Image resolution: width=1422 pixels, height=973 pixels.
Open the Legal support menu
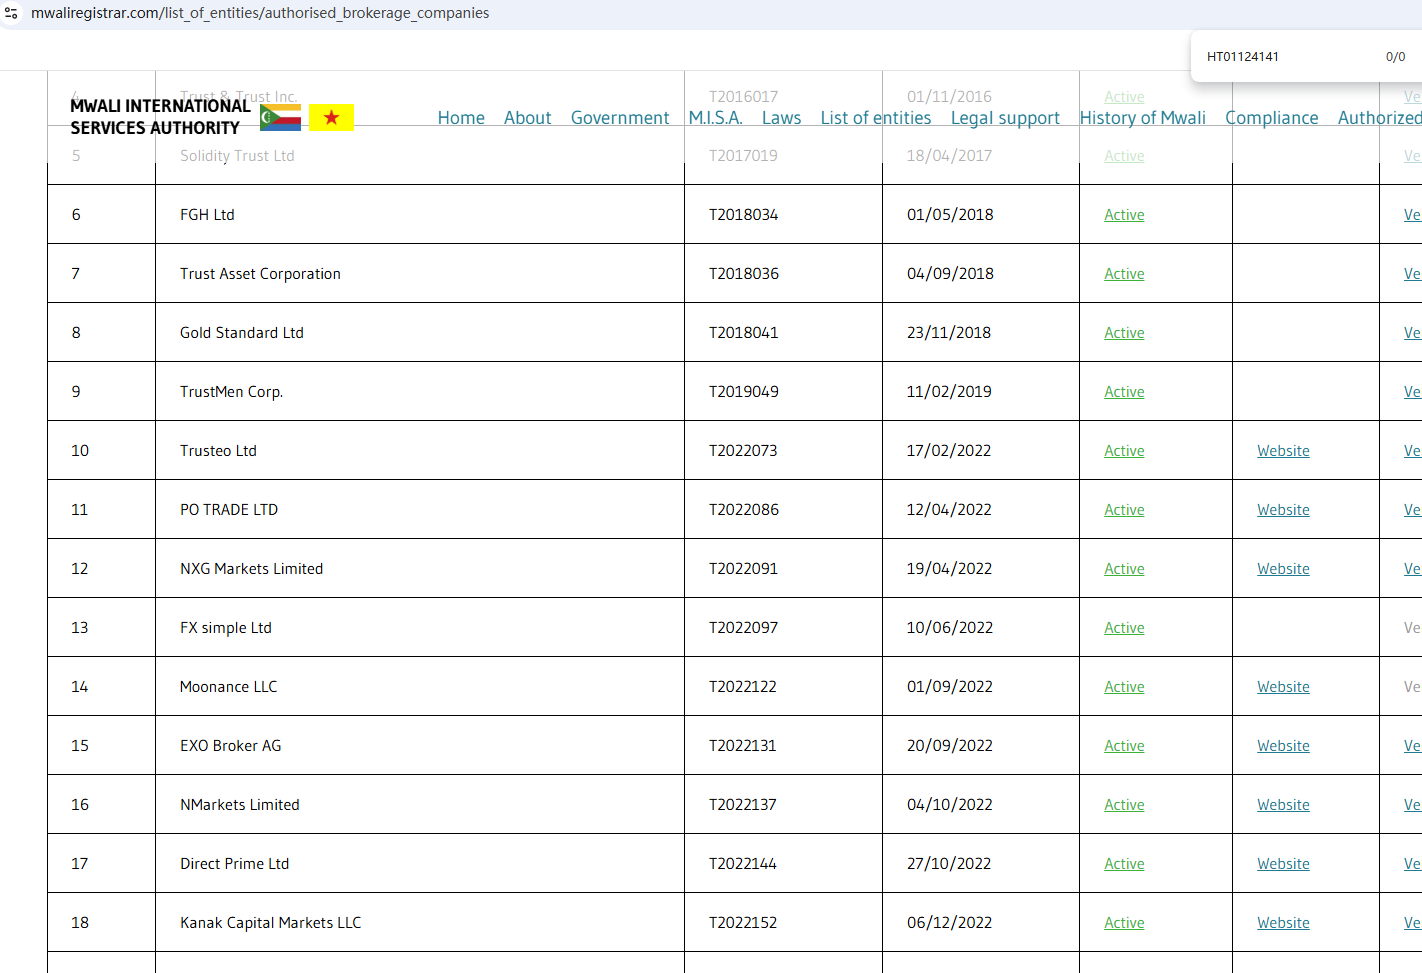pyautogui.click(x=1004, y=118)
